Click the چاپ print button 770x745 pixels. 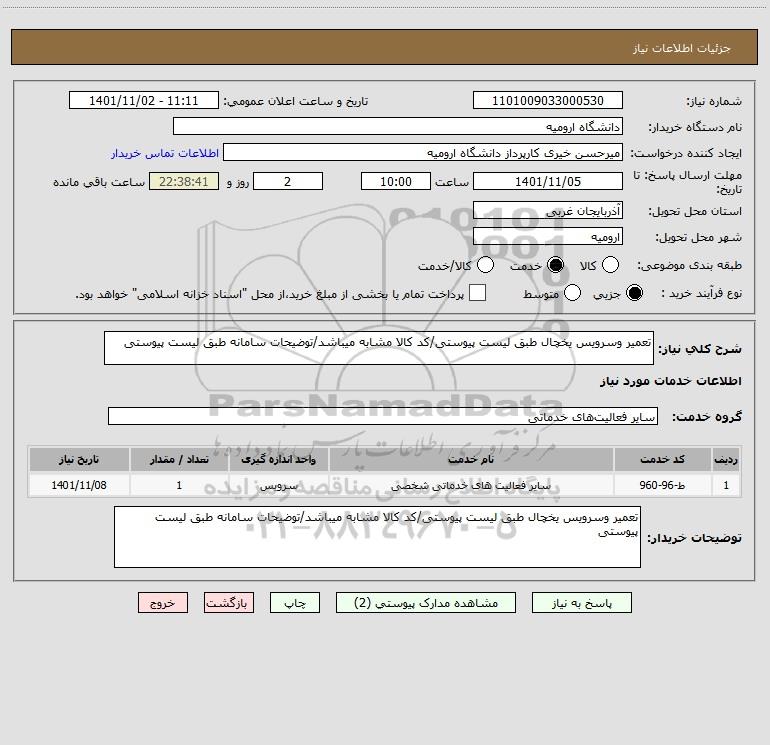point(295,603)
